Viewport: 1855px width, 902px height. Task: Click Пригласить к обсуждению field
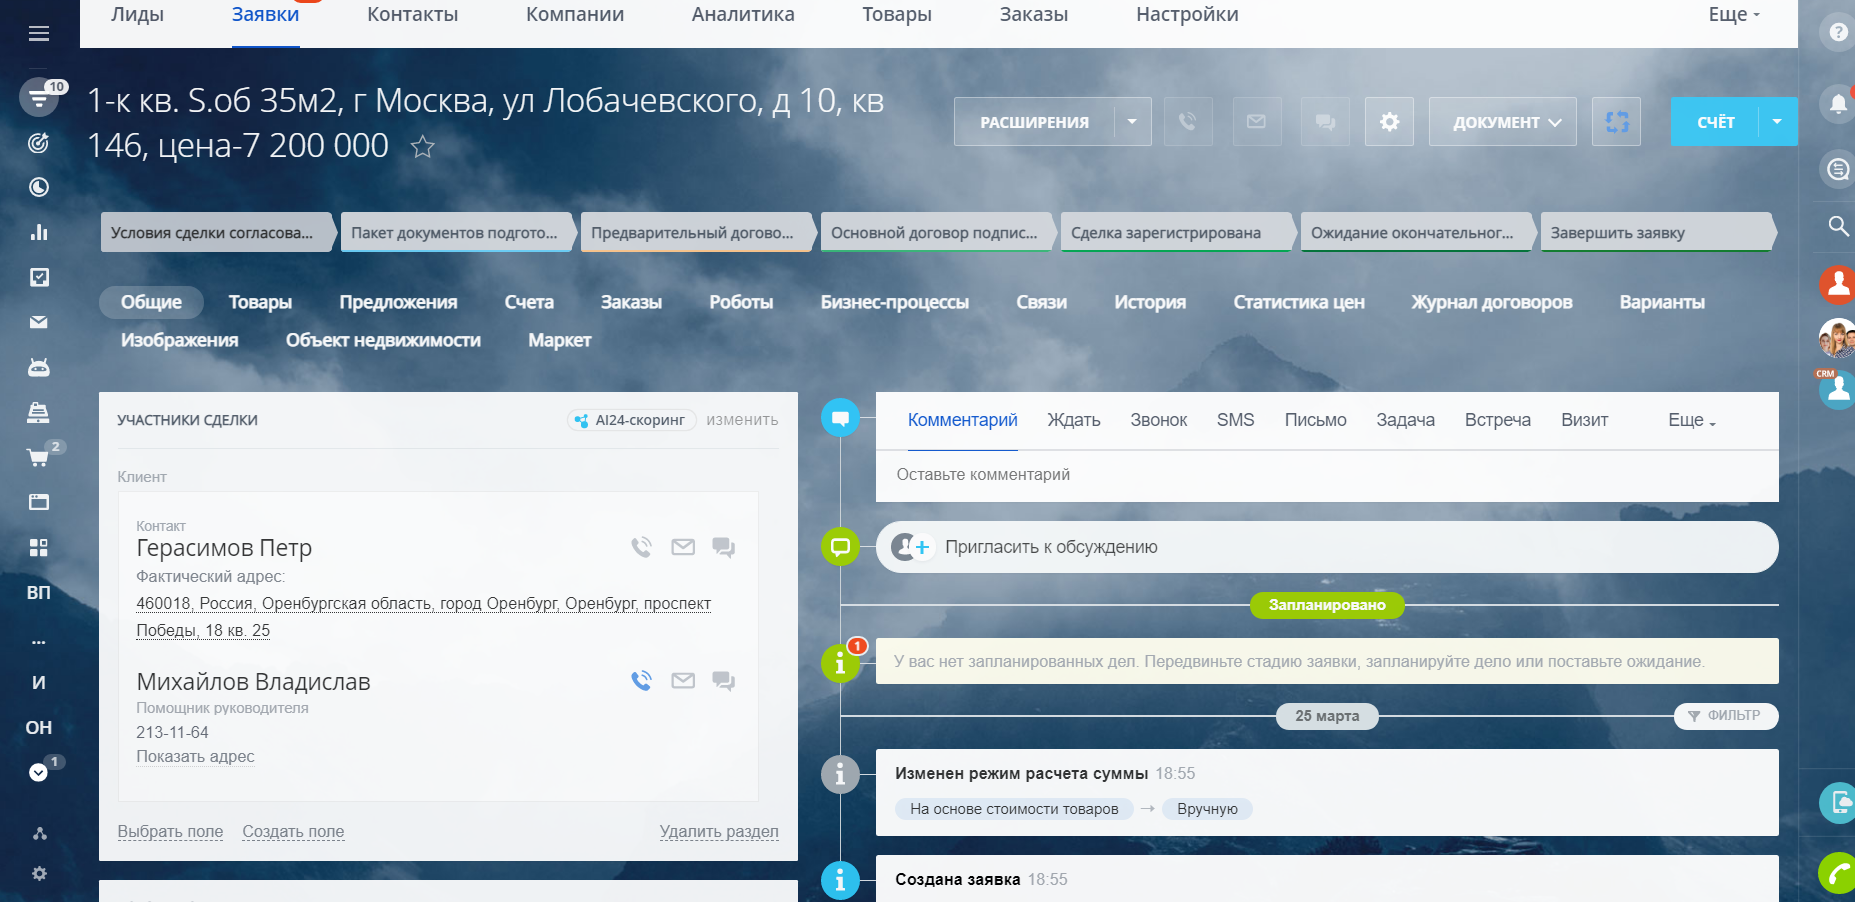coord(1327,547)
